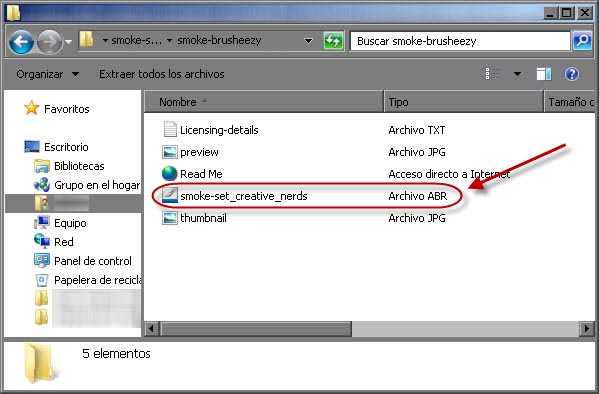Image resolution: width=599 pixels, height=394 pixels.
Task: Sort by the Nombre column header
Action: (264, 102)
